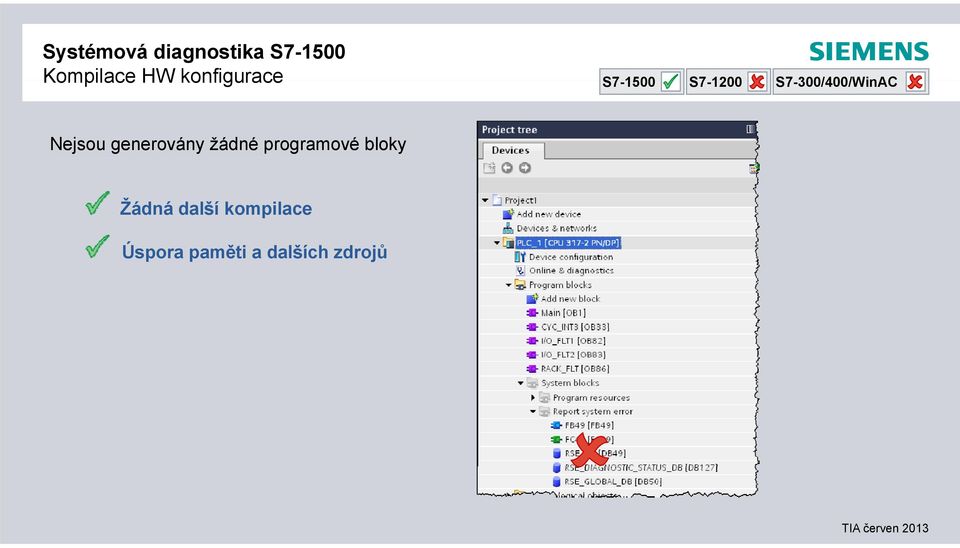Open CYC_INT3 [OB33] block
The height and width of the screenshot is (548, 960).
tap(576, 327)
